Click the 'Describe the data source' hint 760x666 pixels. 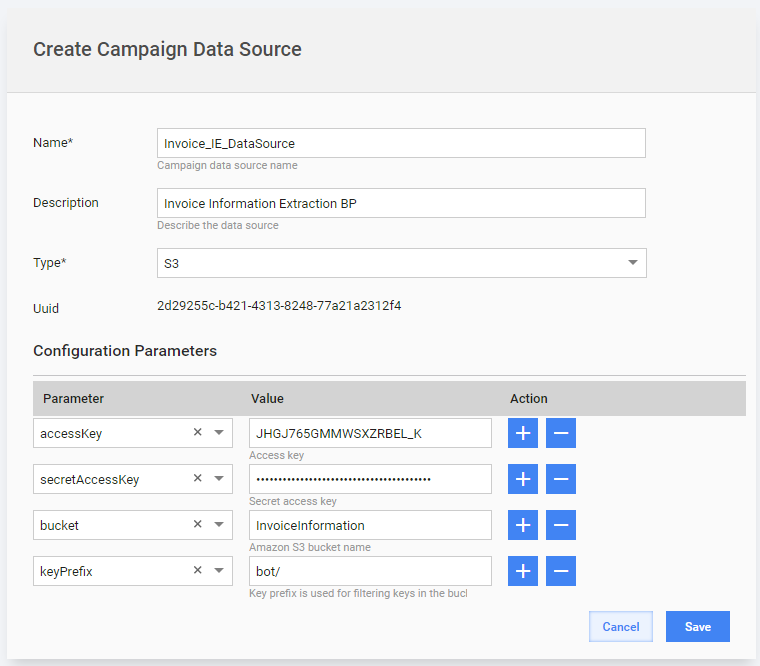(x=218, y=225)
